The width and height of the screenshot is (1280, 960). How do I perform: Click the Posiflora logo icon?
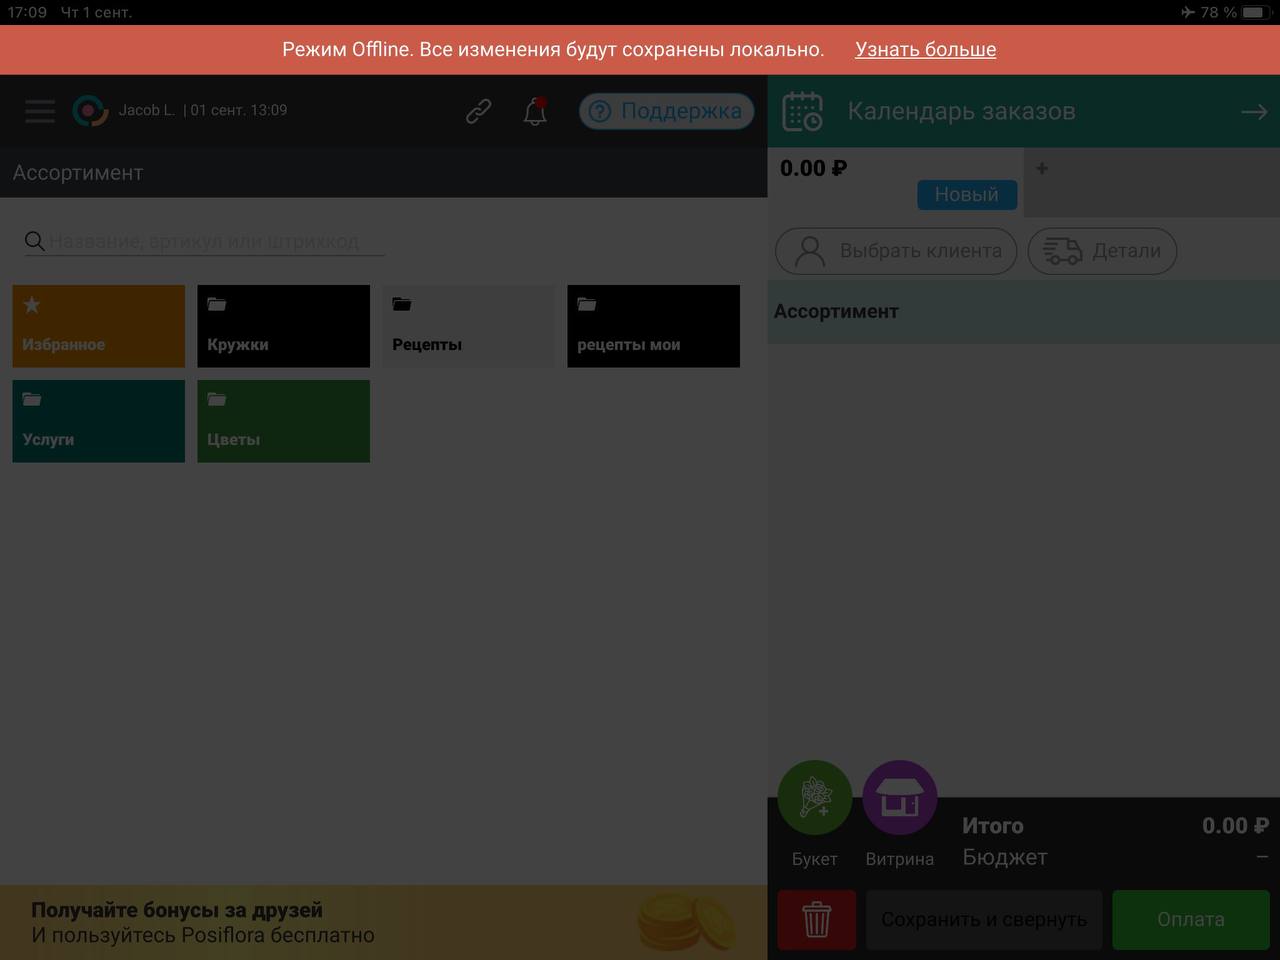point(90,110)
